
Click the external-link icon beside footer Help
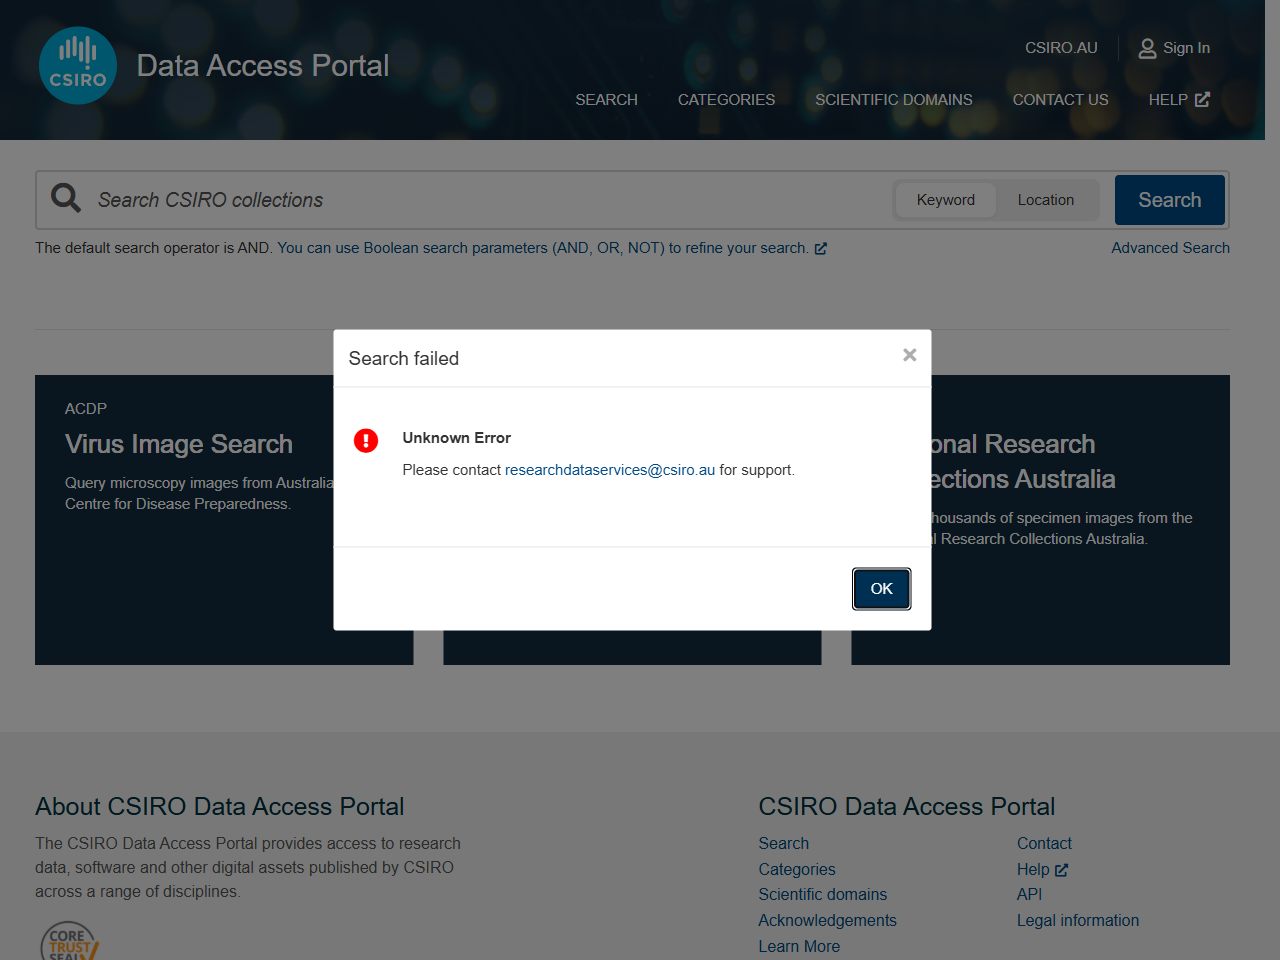1063,869
